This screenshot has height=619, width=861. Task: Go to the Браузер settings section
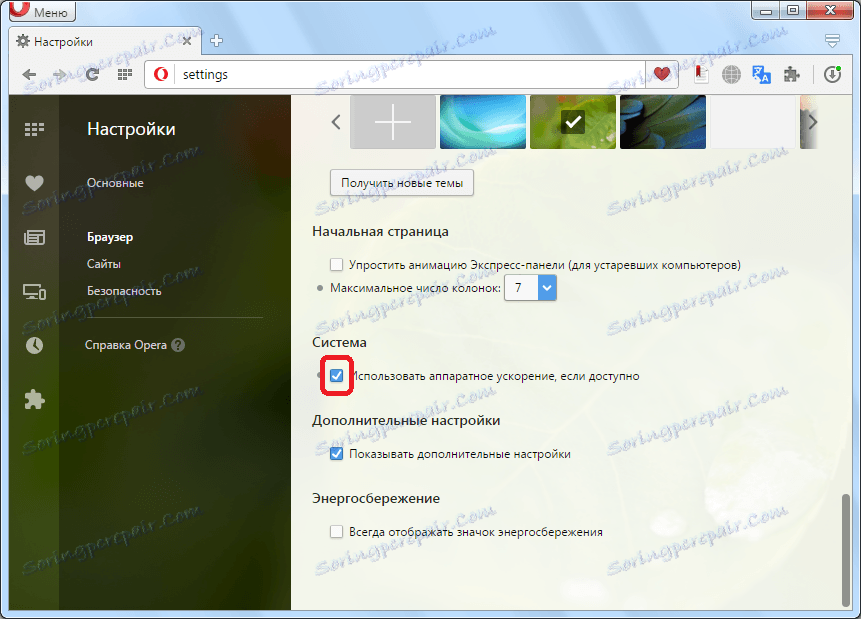coord(110,237)
